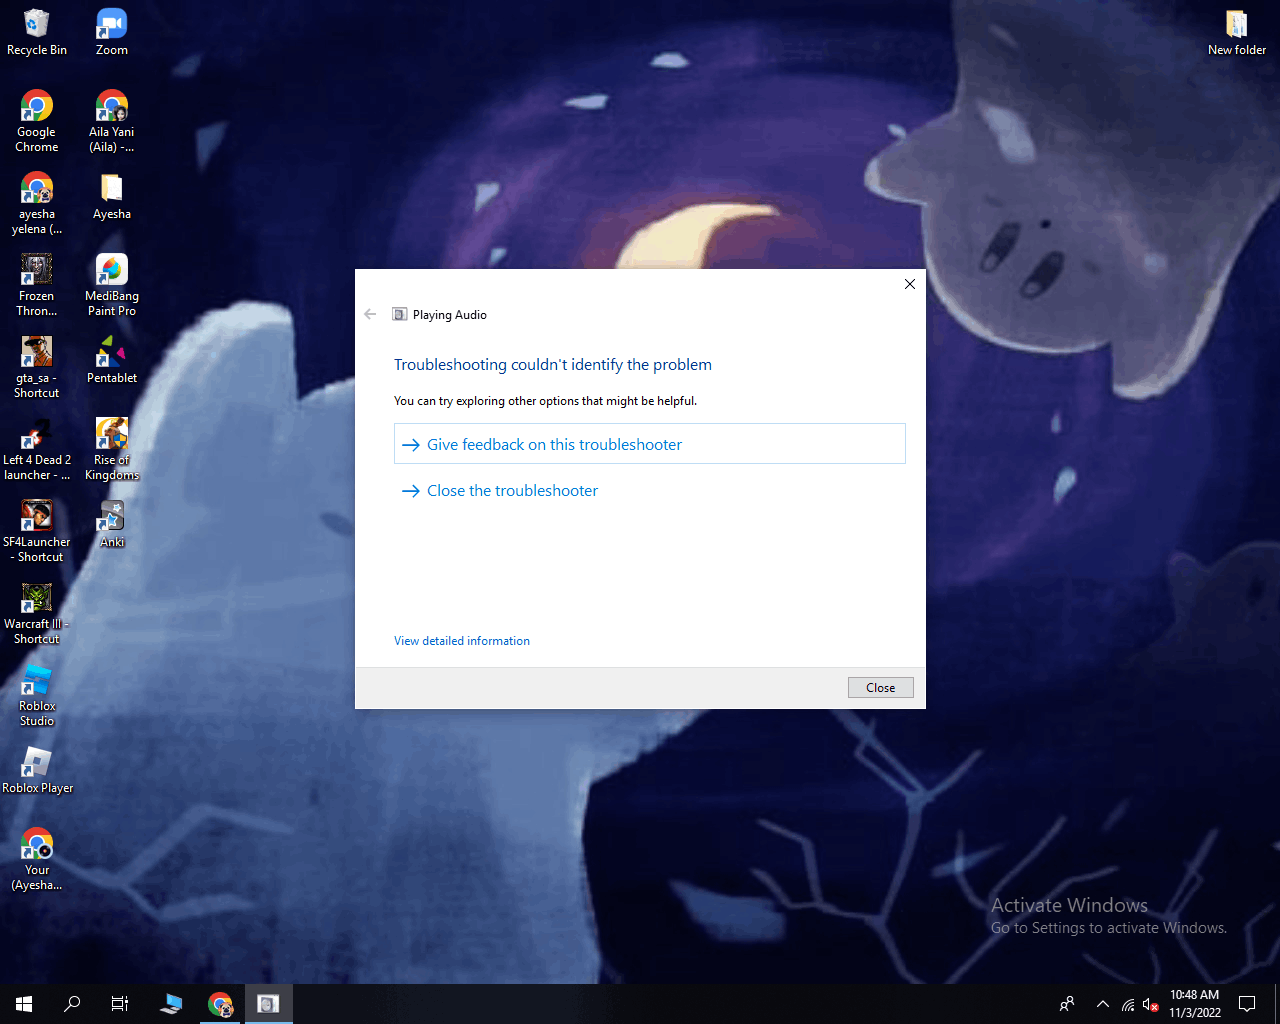This screenshot has height=1024, width=1280.
Task: Select the Pentablet desktop icon
Action: coord(111,360)
